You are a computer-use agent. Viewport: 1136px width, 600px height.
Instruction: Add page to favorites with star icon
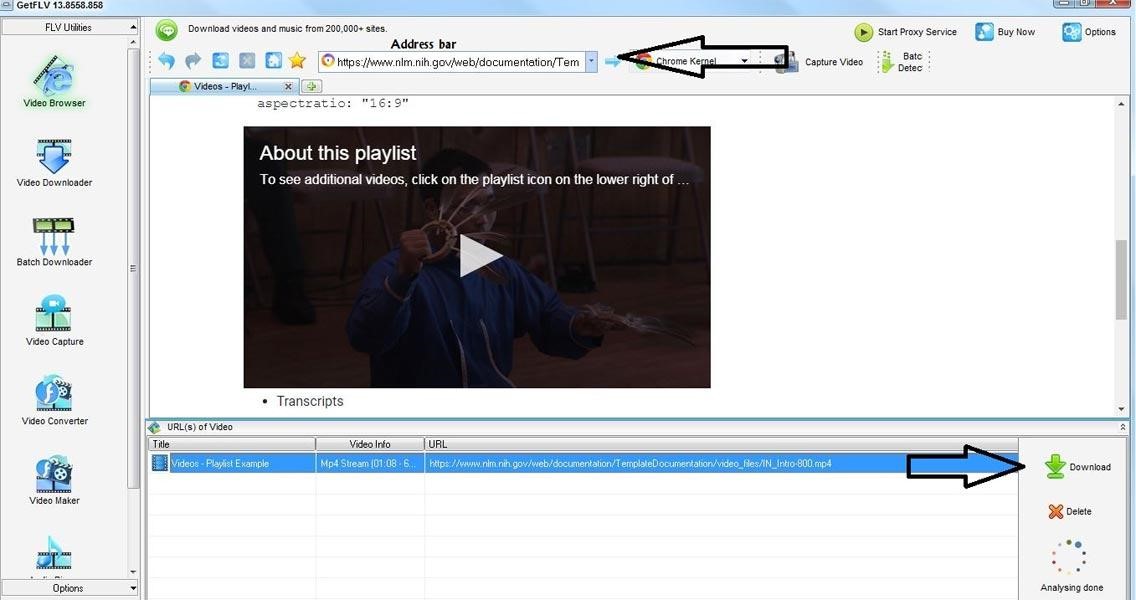point(297,61)
